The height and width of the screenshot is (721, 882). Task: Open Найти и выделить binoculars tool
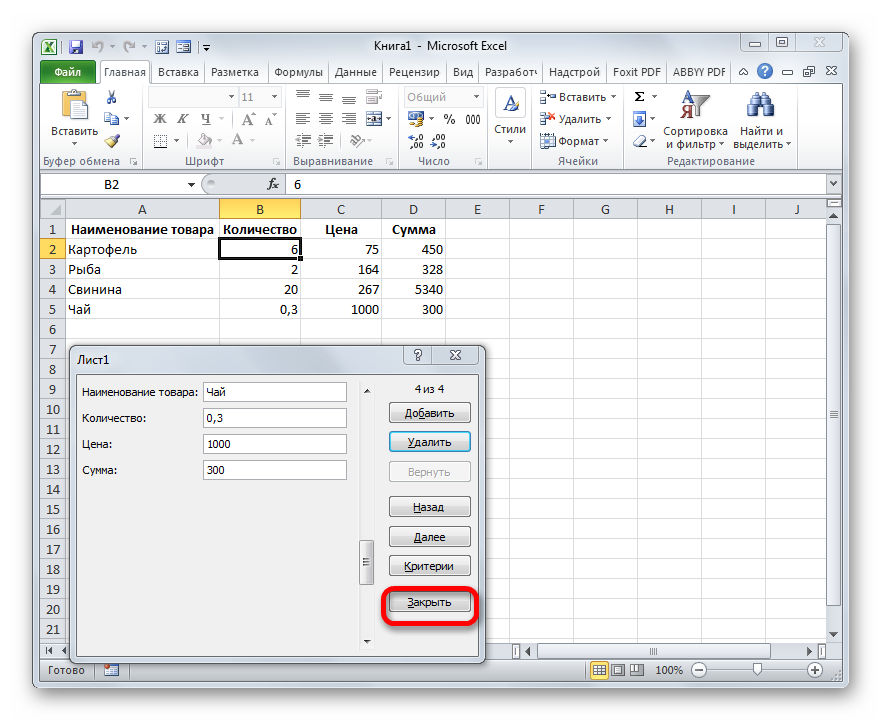tap(761, 120)
